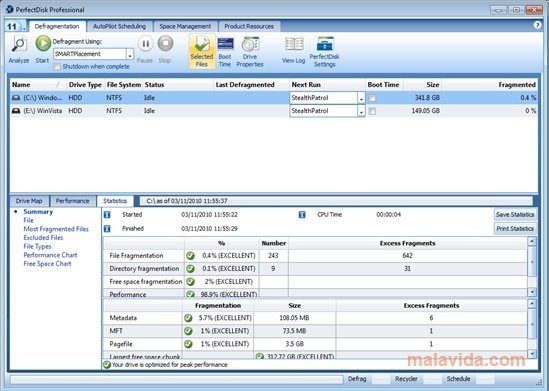Click the C:\ Windows drive icon

pos(16,98)
